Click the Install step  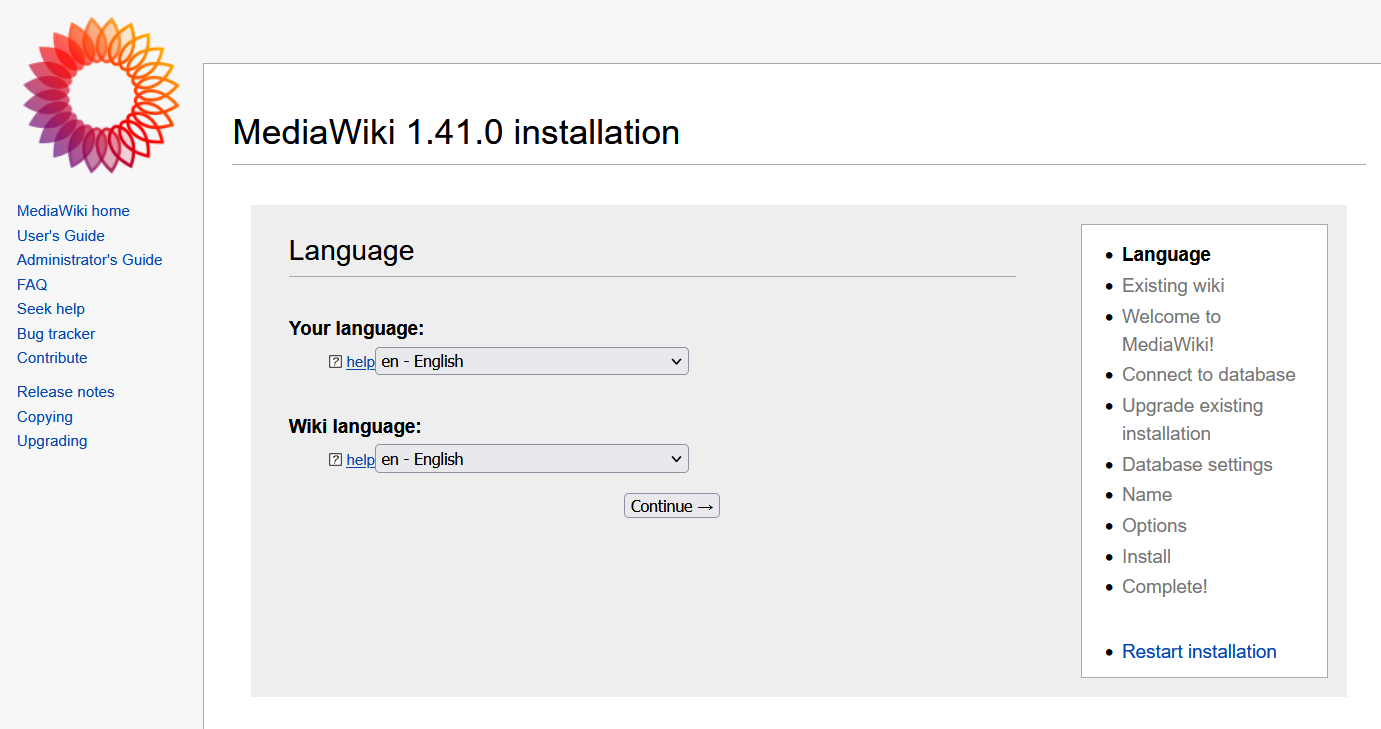coord(1146,557)
